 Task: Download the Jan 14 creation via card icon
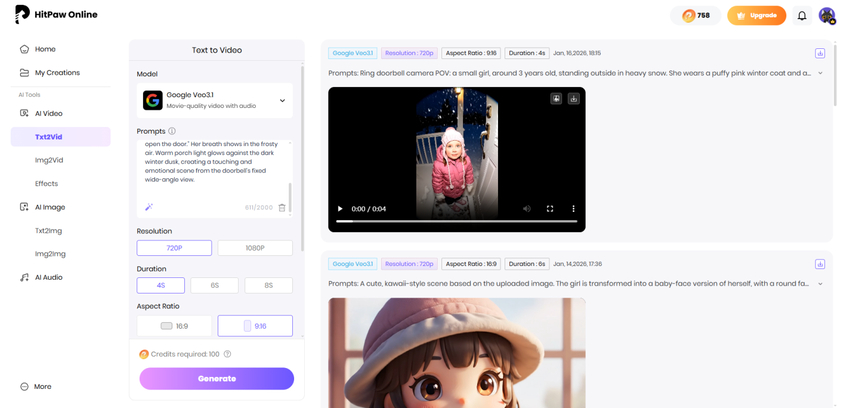820,264
